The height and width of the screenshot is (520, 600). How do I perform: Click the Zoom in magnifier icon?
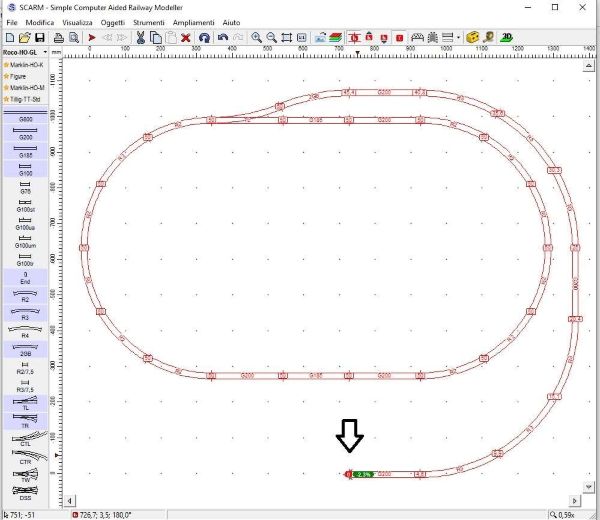pyautogui.click(x=256, y=37)
